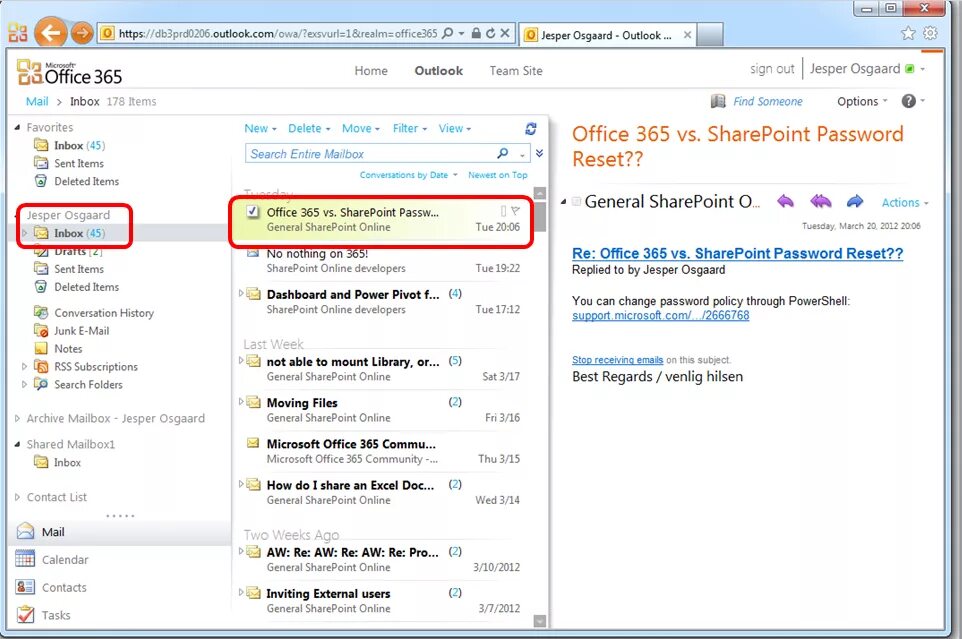Click the Reply All double arrow icon
The height and width of the screenshot is (639, 962).
click(820, 201)
